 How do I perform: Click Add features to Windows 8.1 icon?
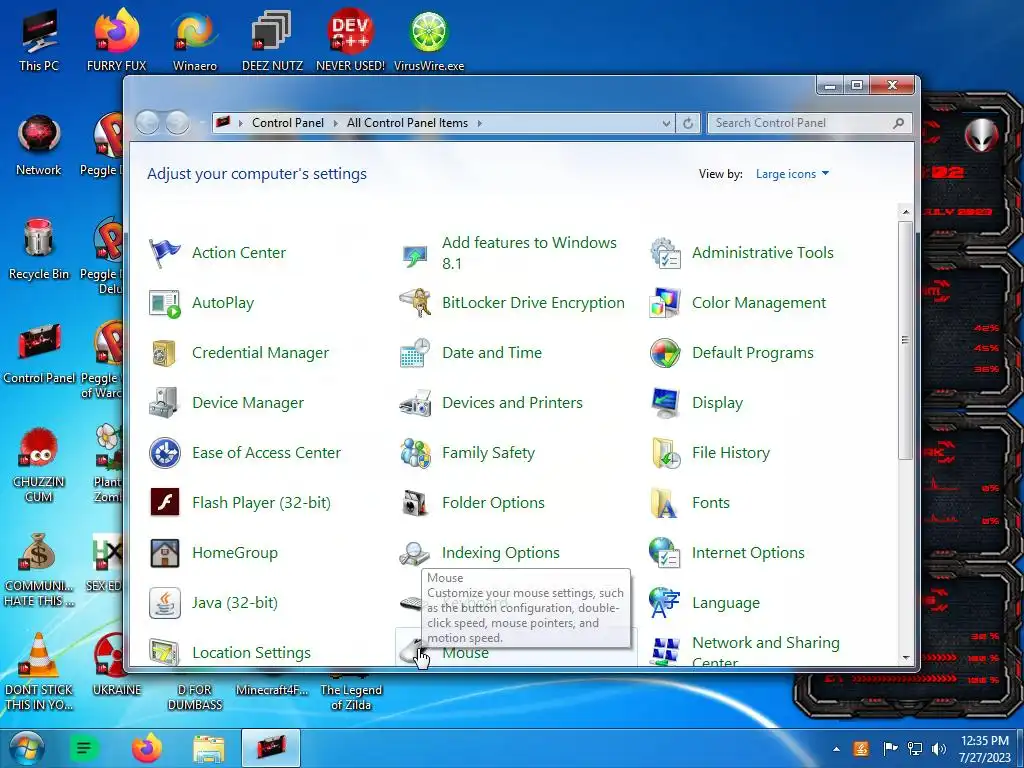coord(415,254)
